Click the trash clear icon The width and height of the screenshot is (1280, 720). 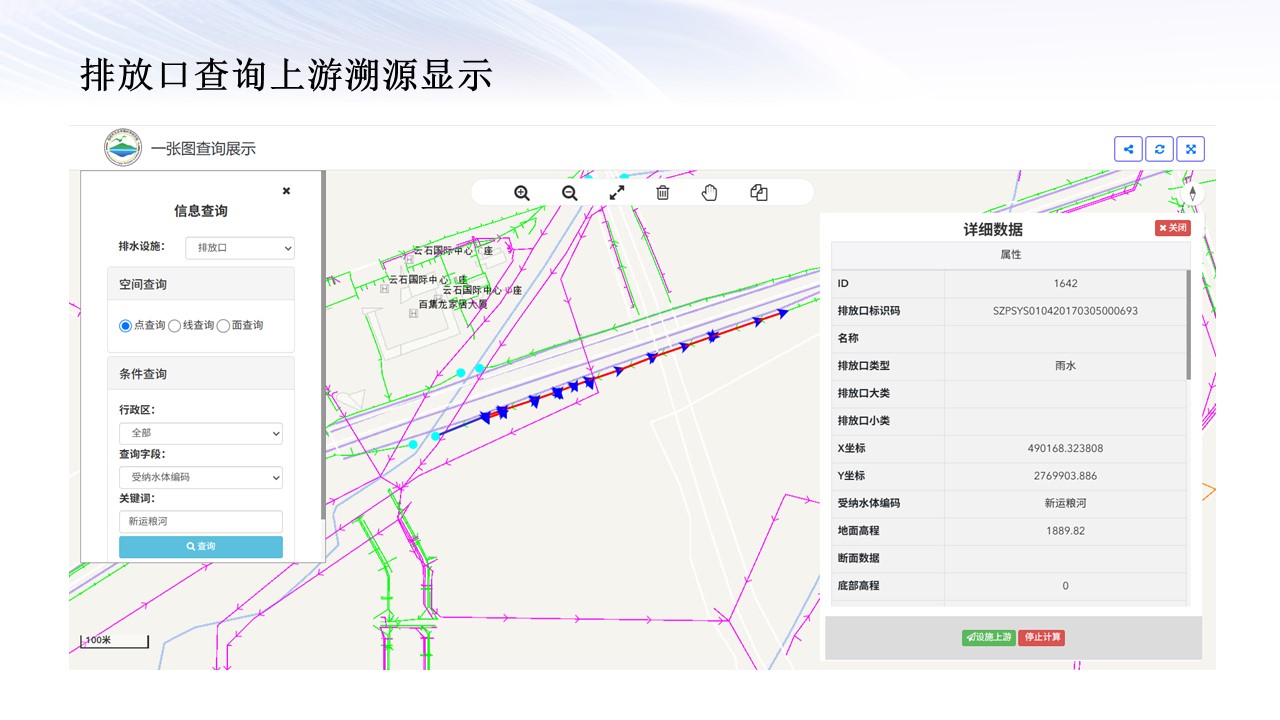coord(663,193)
